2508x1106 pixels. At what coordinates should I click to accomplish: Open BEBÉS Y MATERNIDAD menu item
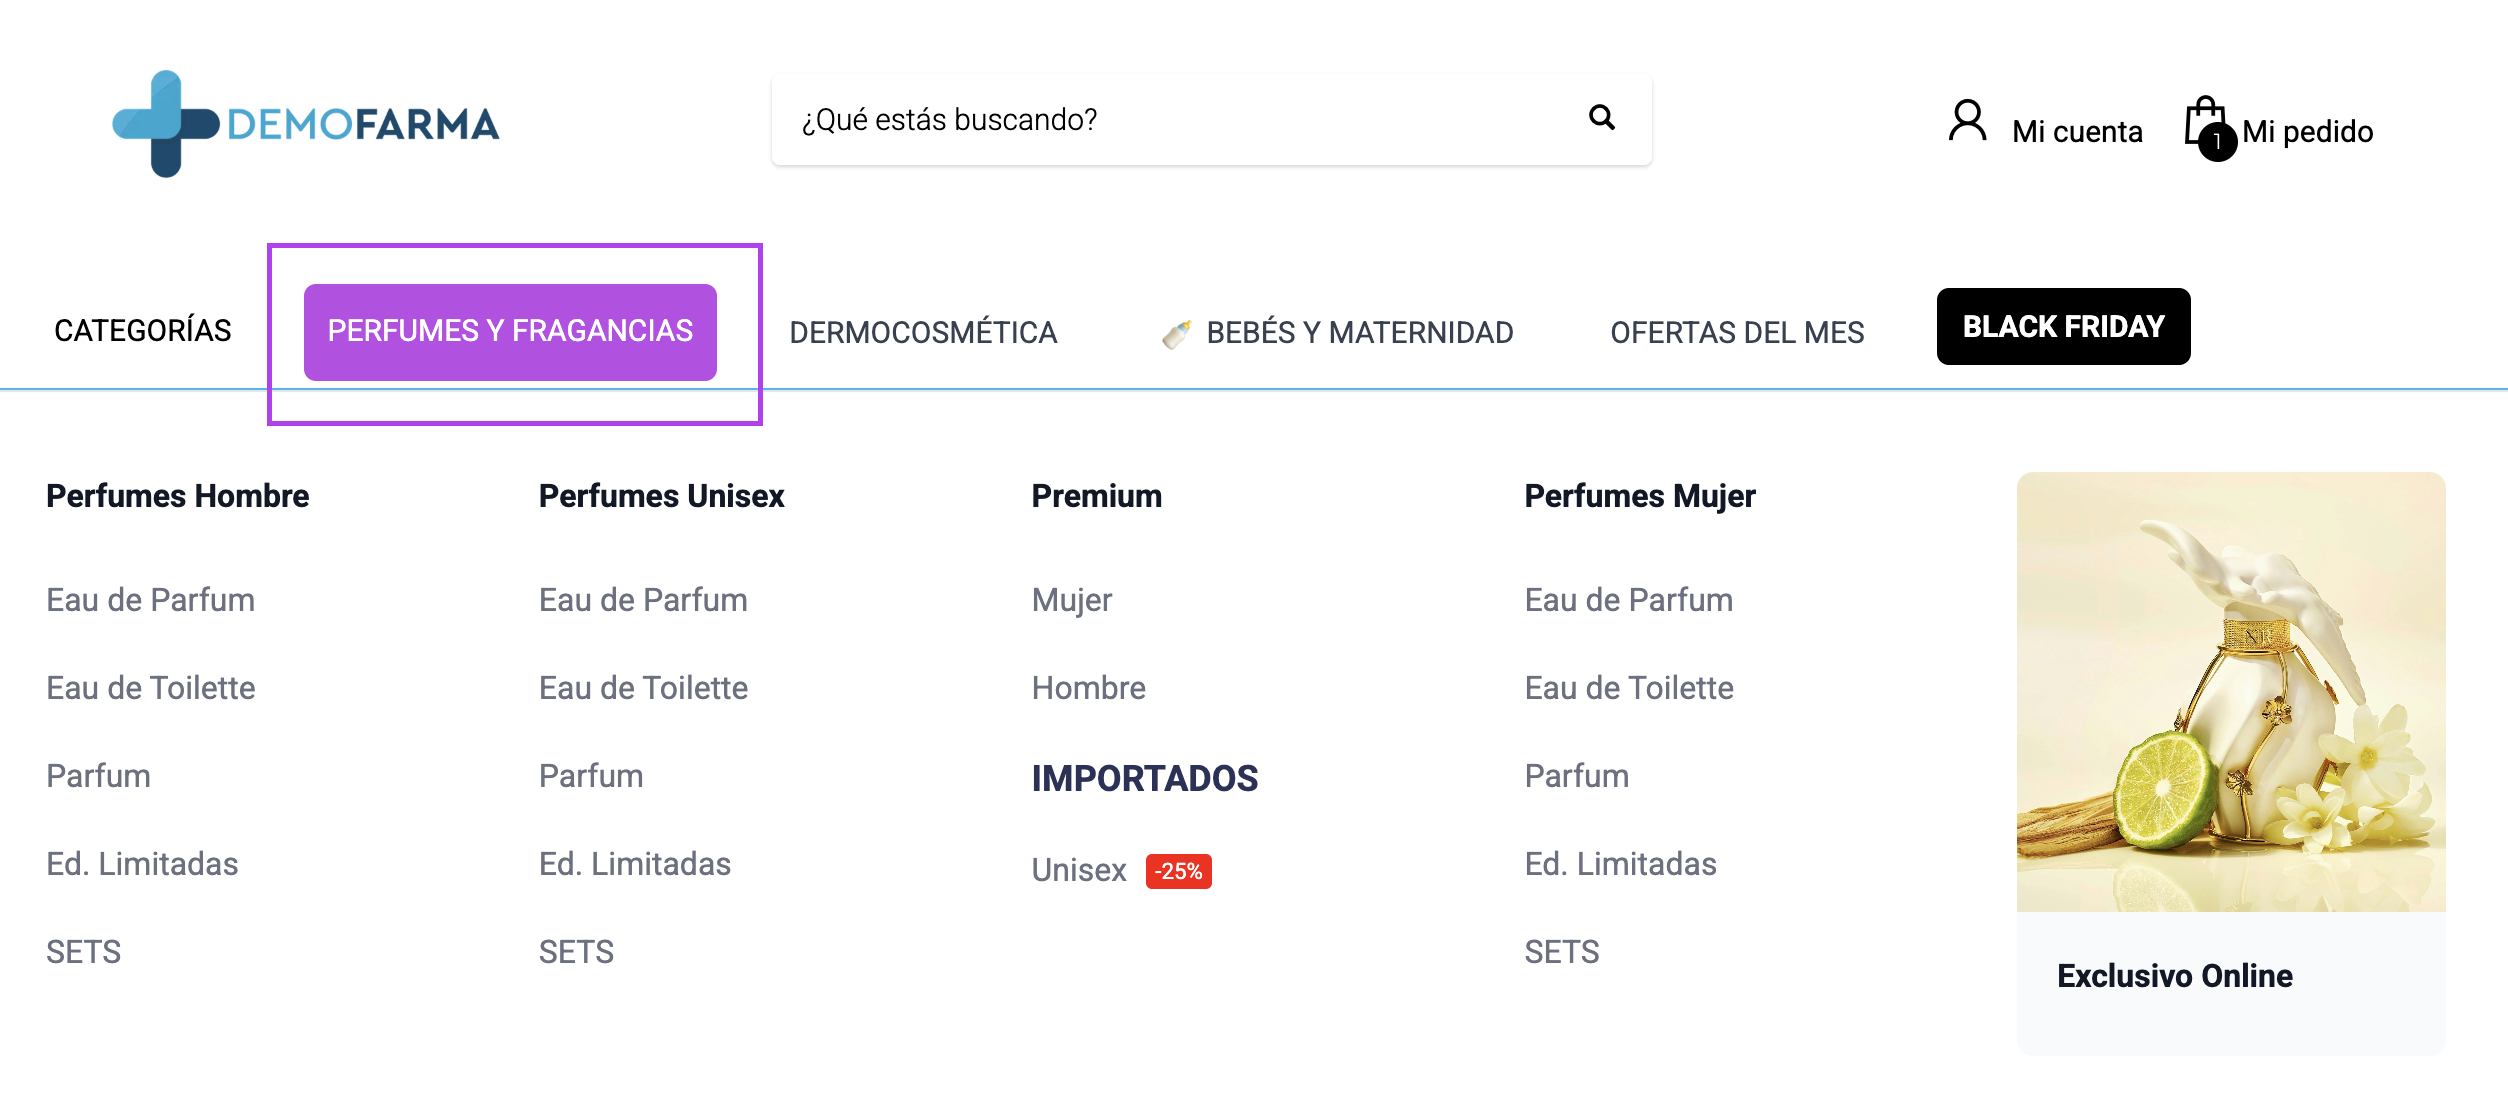click(x=1359, y=333)
